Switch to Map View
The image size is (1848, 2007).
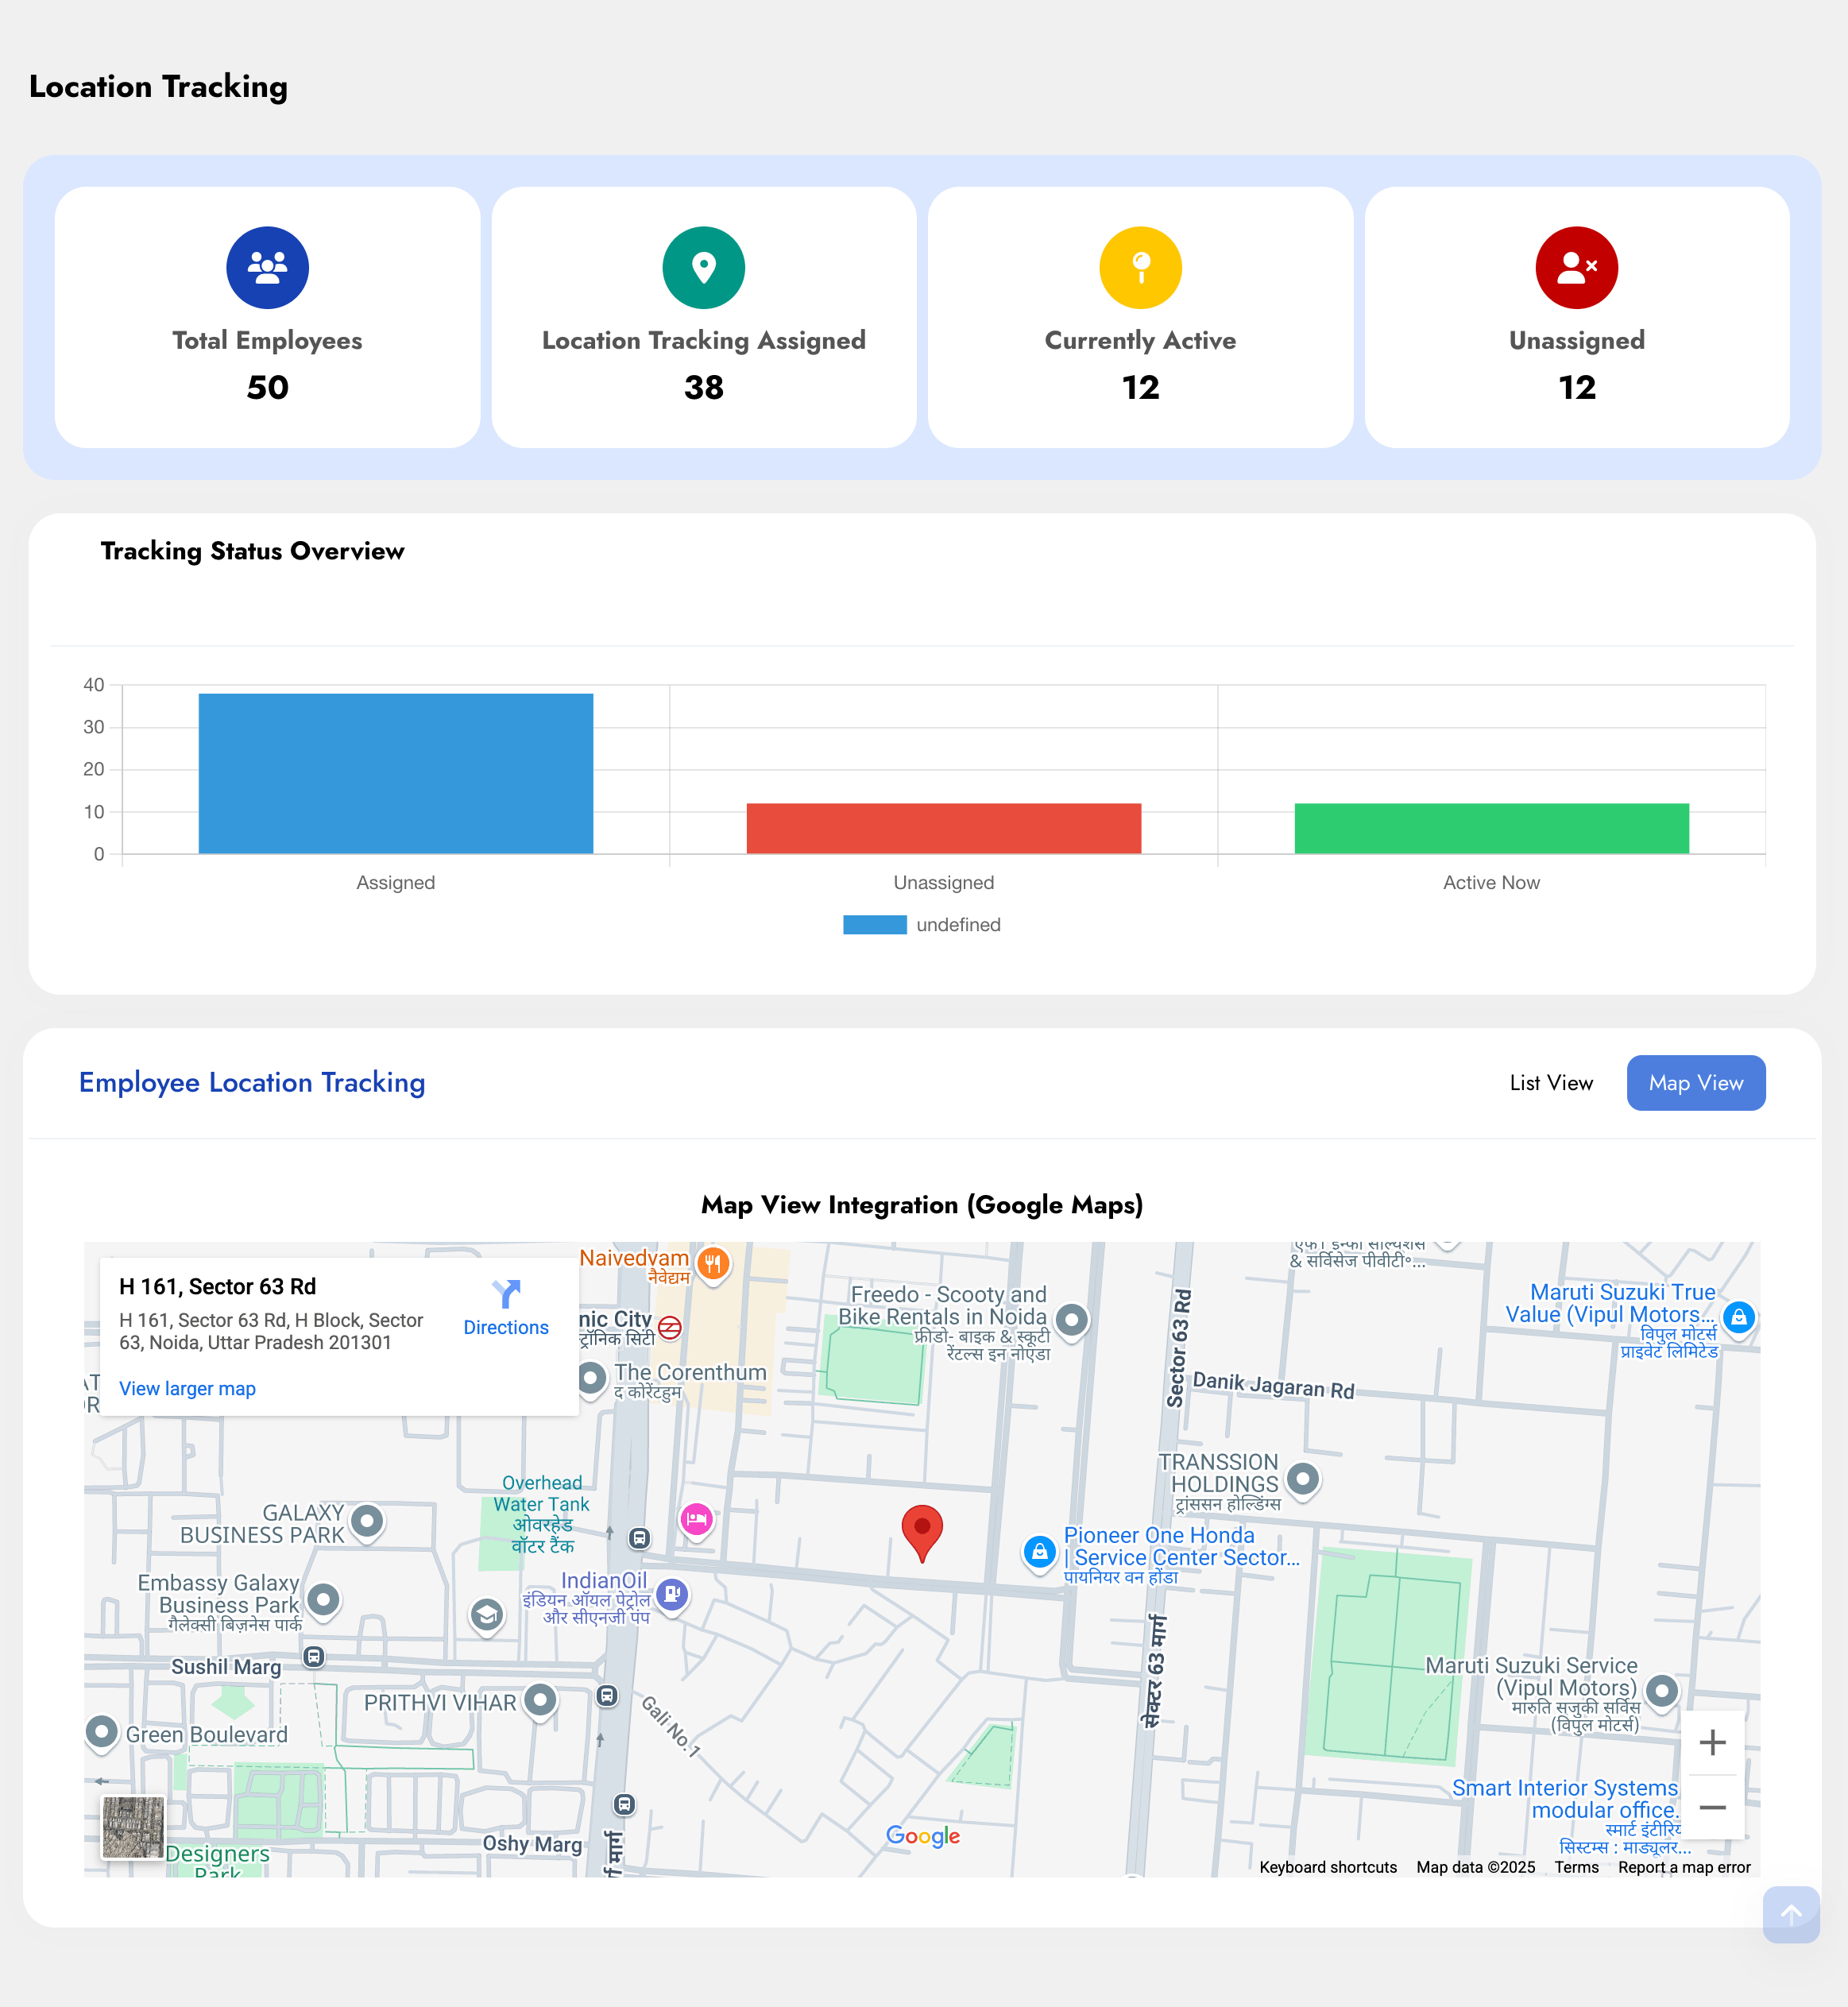[x=1695, y=1082]
